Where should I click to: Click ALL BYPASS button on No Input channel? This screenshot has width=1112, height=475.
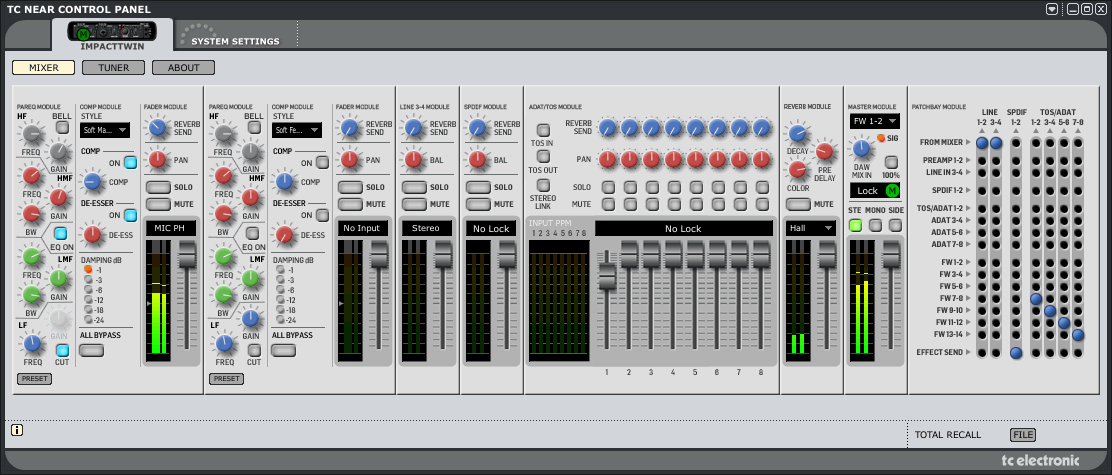click(x=284, y=350)
